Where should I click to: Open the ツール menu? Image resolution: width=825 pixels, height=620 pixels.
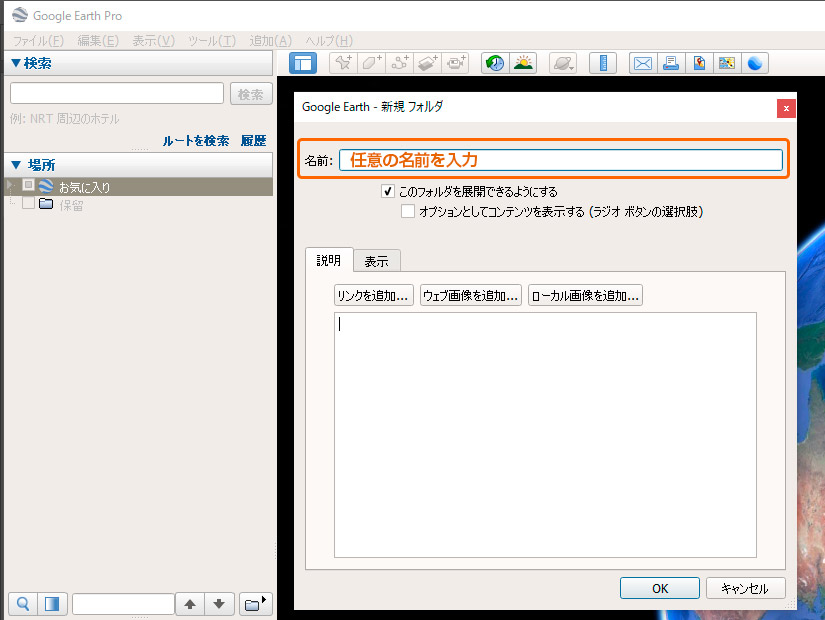[211, 41]
